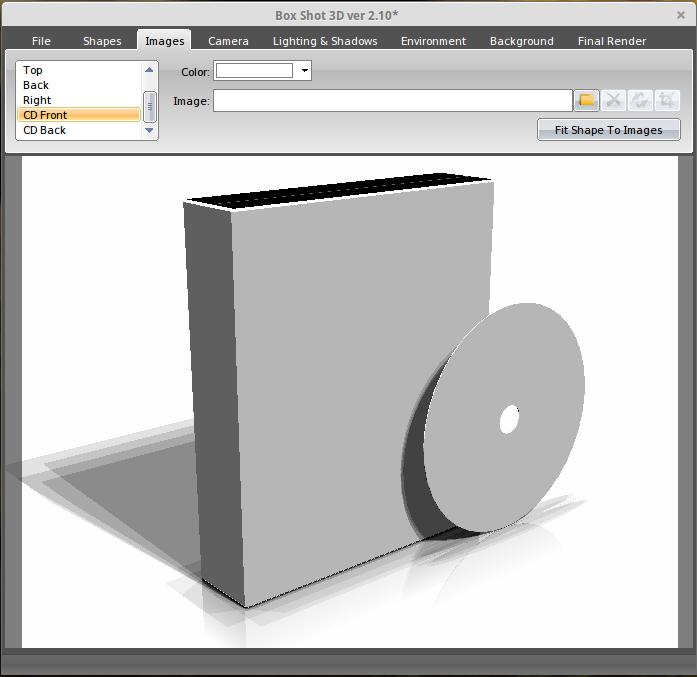The width and height of the screenshot is (697, 677).
Task: Switch to the Final Render tab
Action: [611, 41]
